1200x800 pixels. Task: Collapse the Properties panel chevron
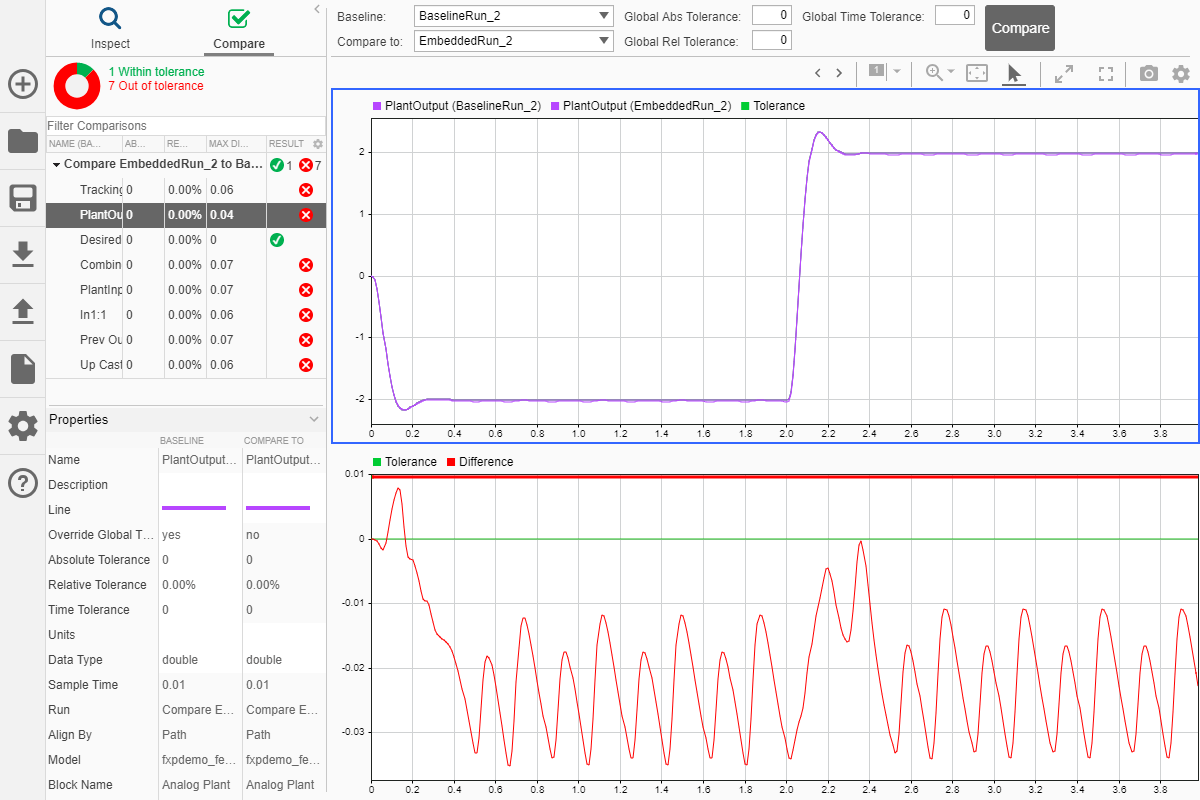[314, 419]
